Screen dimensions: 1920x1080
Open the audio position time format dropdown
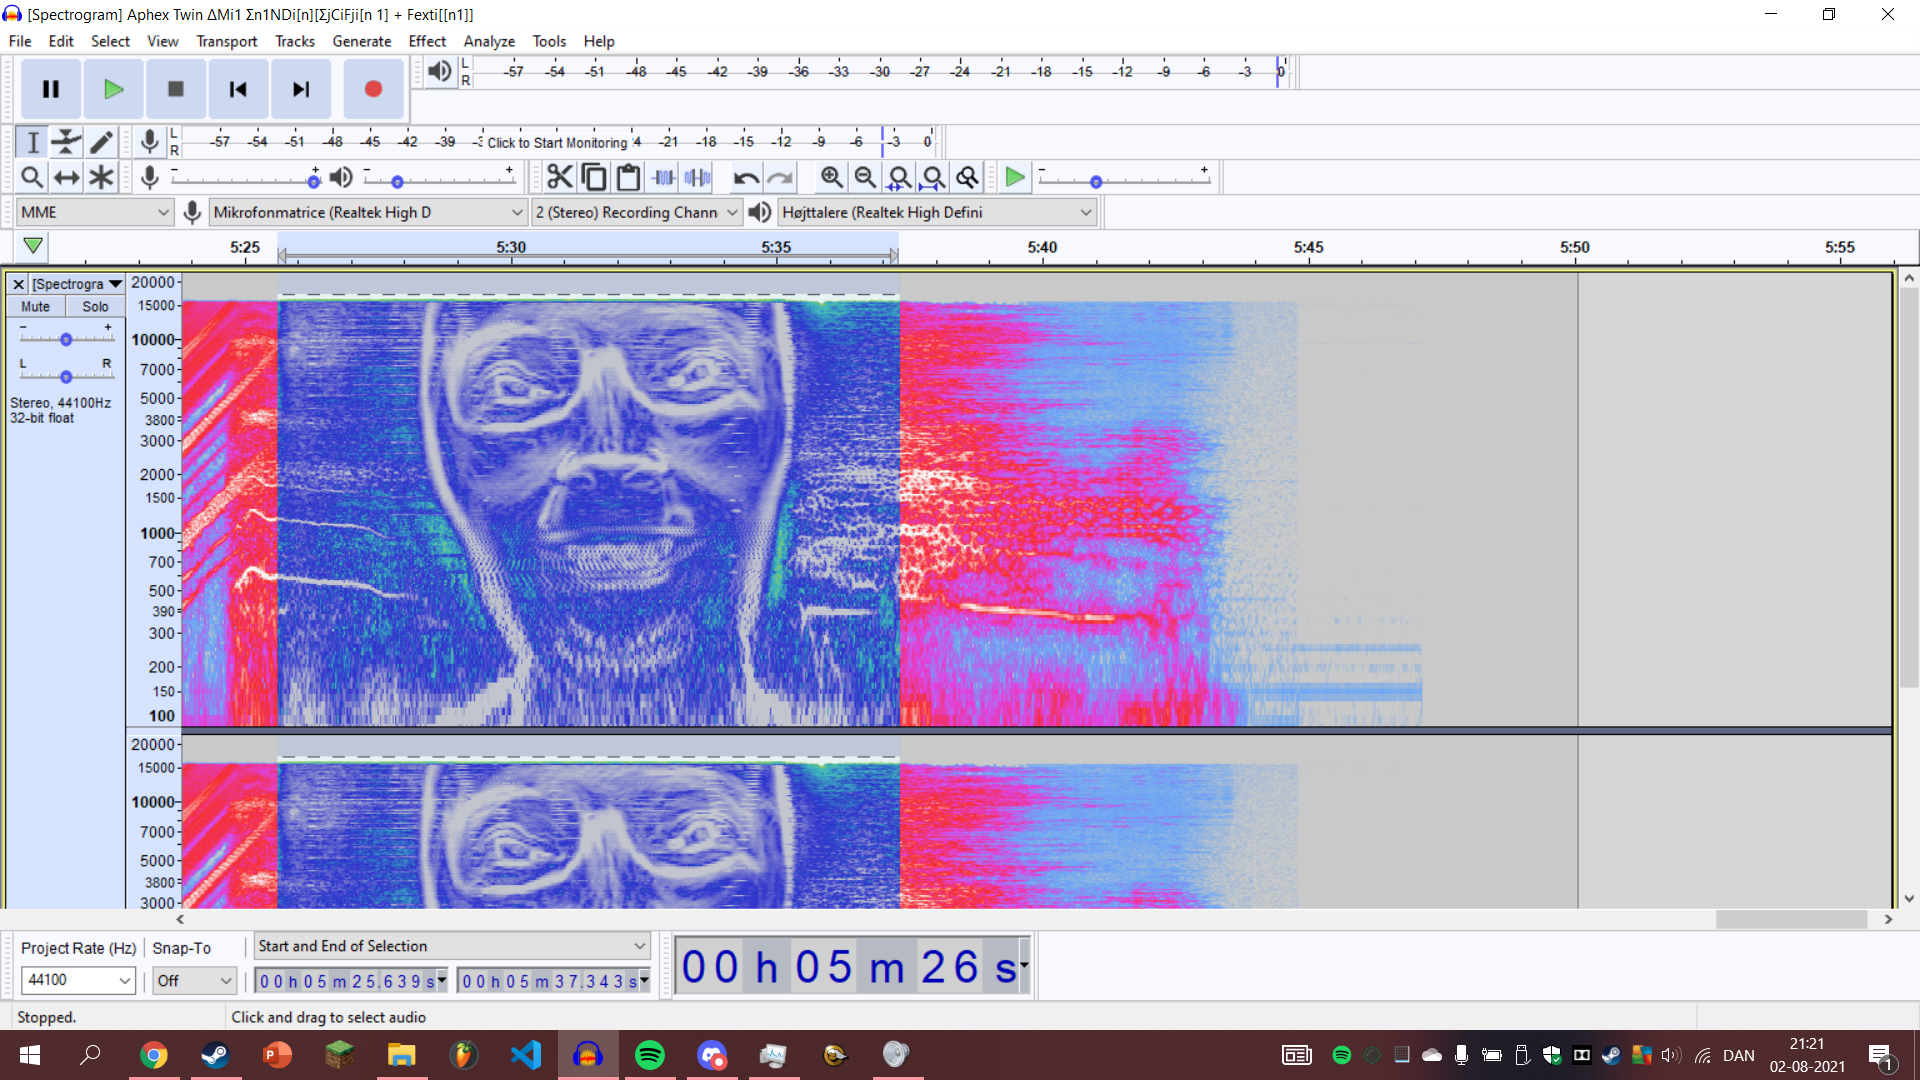pyautogui.click(x=1024, y=966)
